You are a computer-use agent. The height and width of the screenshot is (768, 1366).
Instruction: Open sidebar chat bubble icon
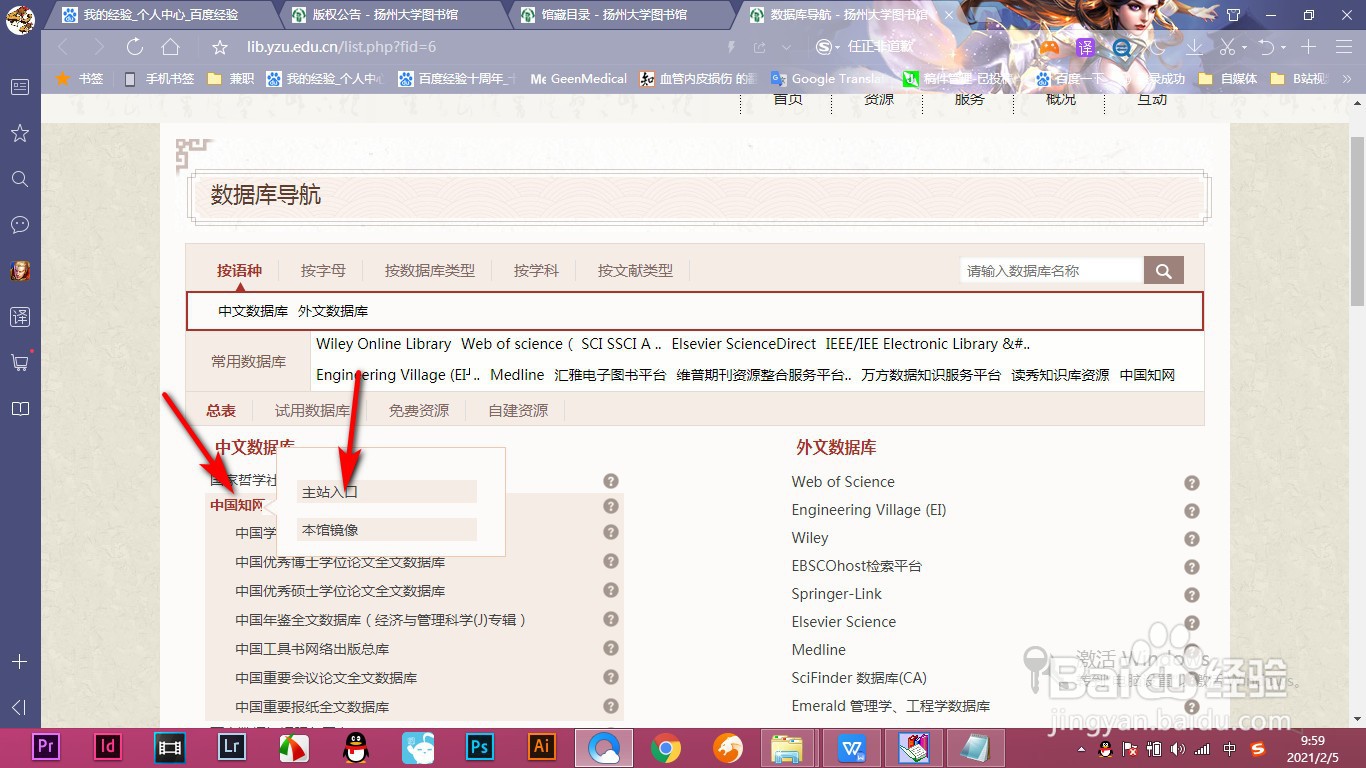coord(20,225)
